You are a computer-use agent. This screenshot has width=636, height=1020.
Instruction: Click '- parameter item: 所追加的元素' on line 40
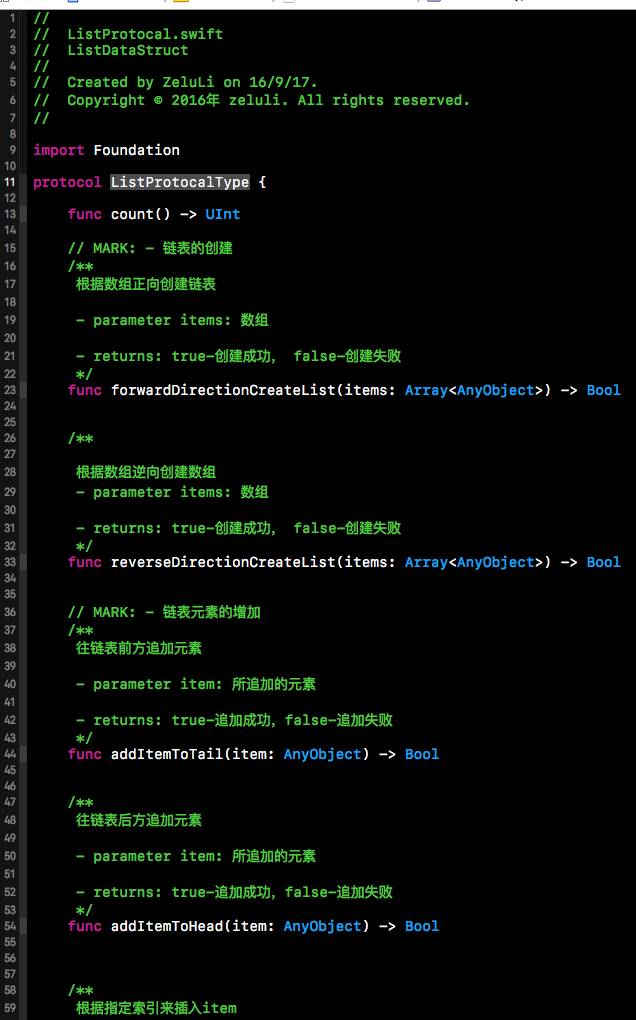tap(196, 684)
